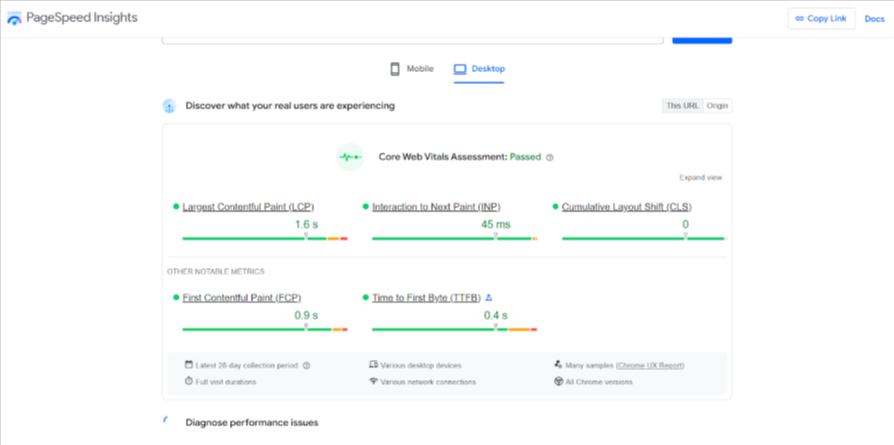Click the wifi icon for network connections
894x445 pixels.
pyautogui.click(x=373, y=381)
